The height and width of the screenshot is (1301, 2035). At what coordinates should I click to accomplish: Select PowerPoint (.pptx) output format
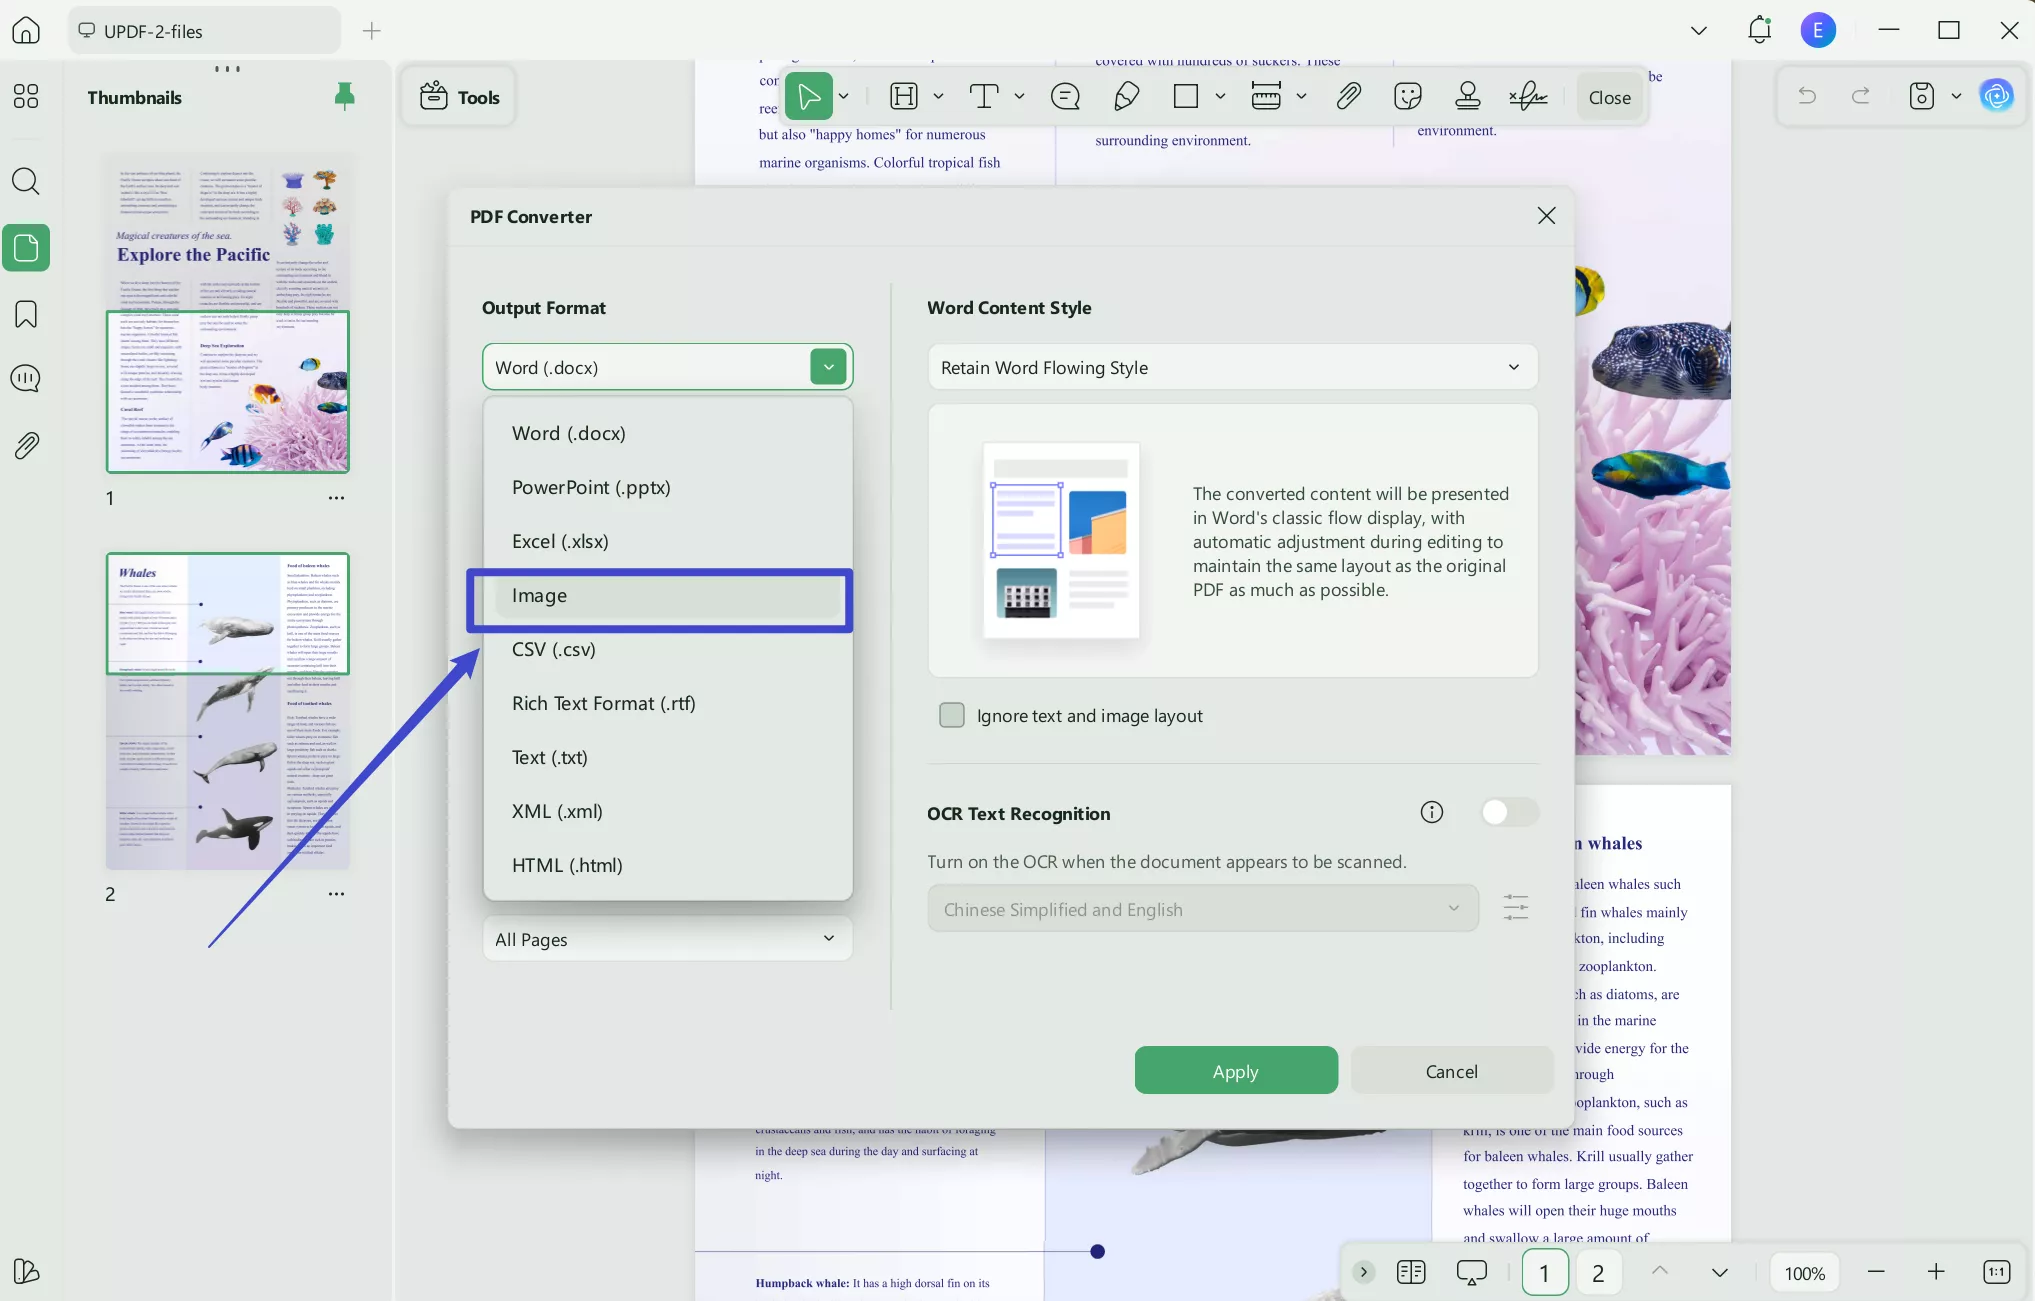(x=591, y=487)
